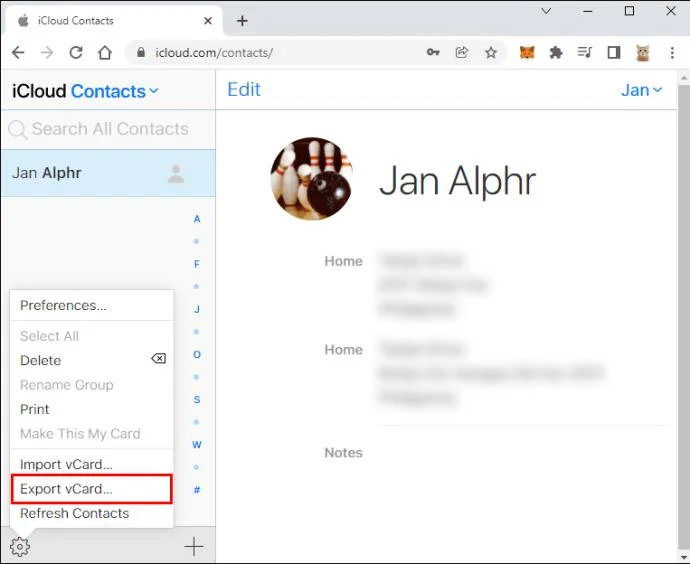Open the Jan account dropdown
The height and width of the screenshot is (564, 690).
(642, 90)
